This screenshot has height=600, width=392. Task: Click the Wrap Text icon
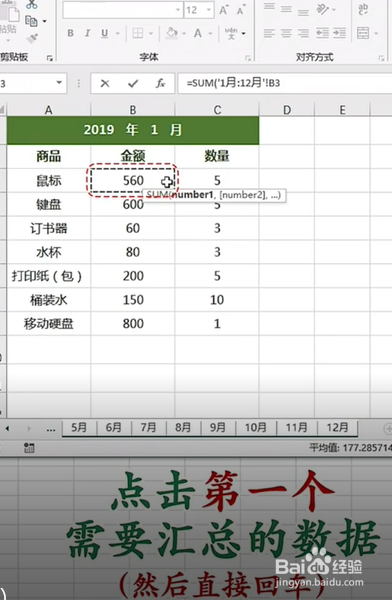pyautogui.click(x=363, y=9)
